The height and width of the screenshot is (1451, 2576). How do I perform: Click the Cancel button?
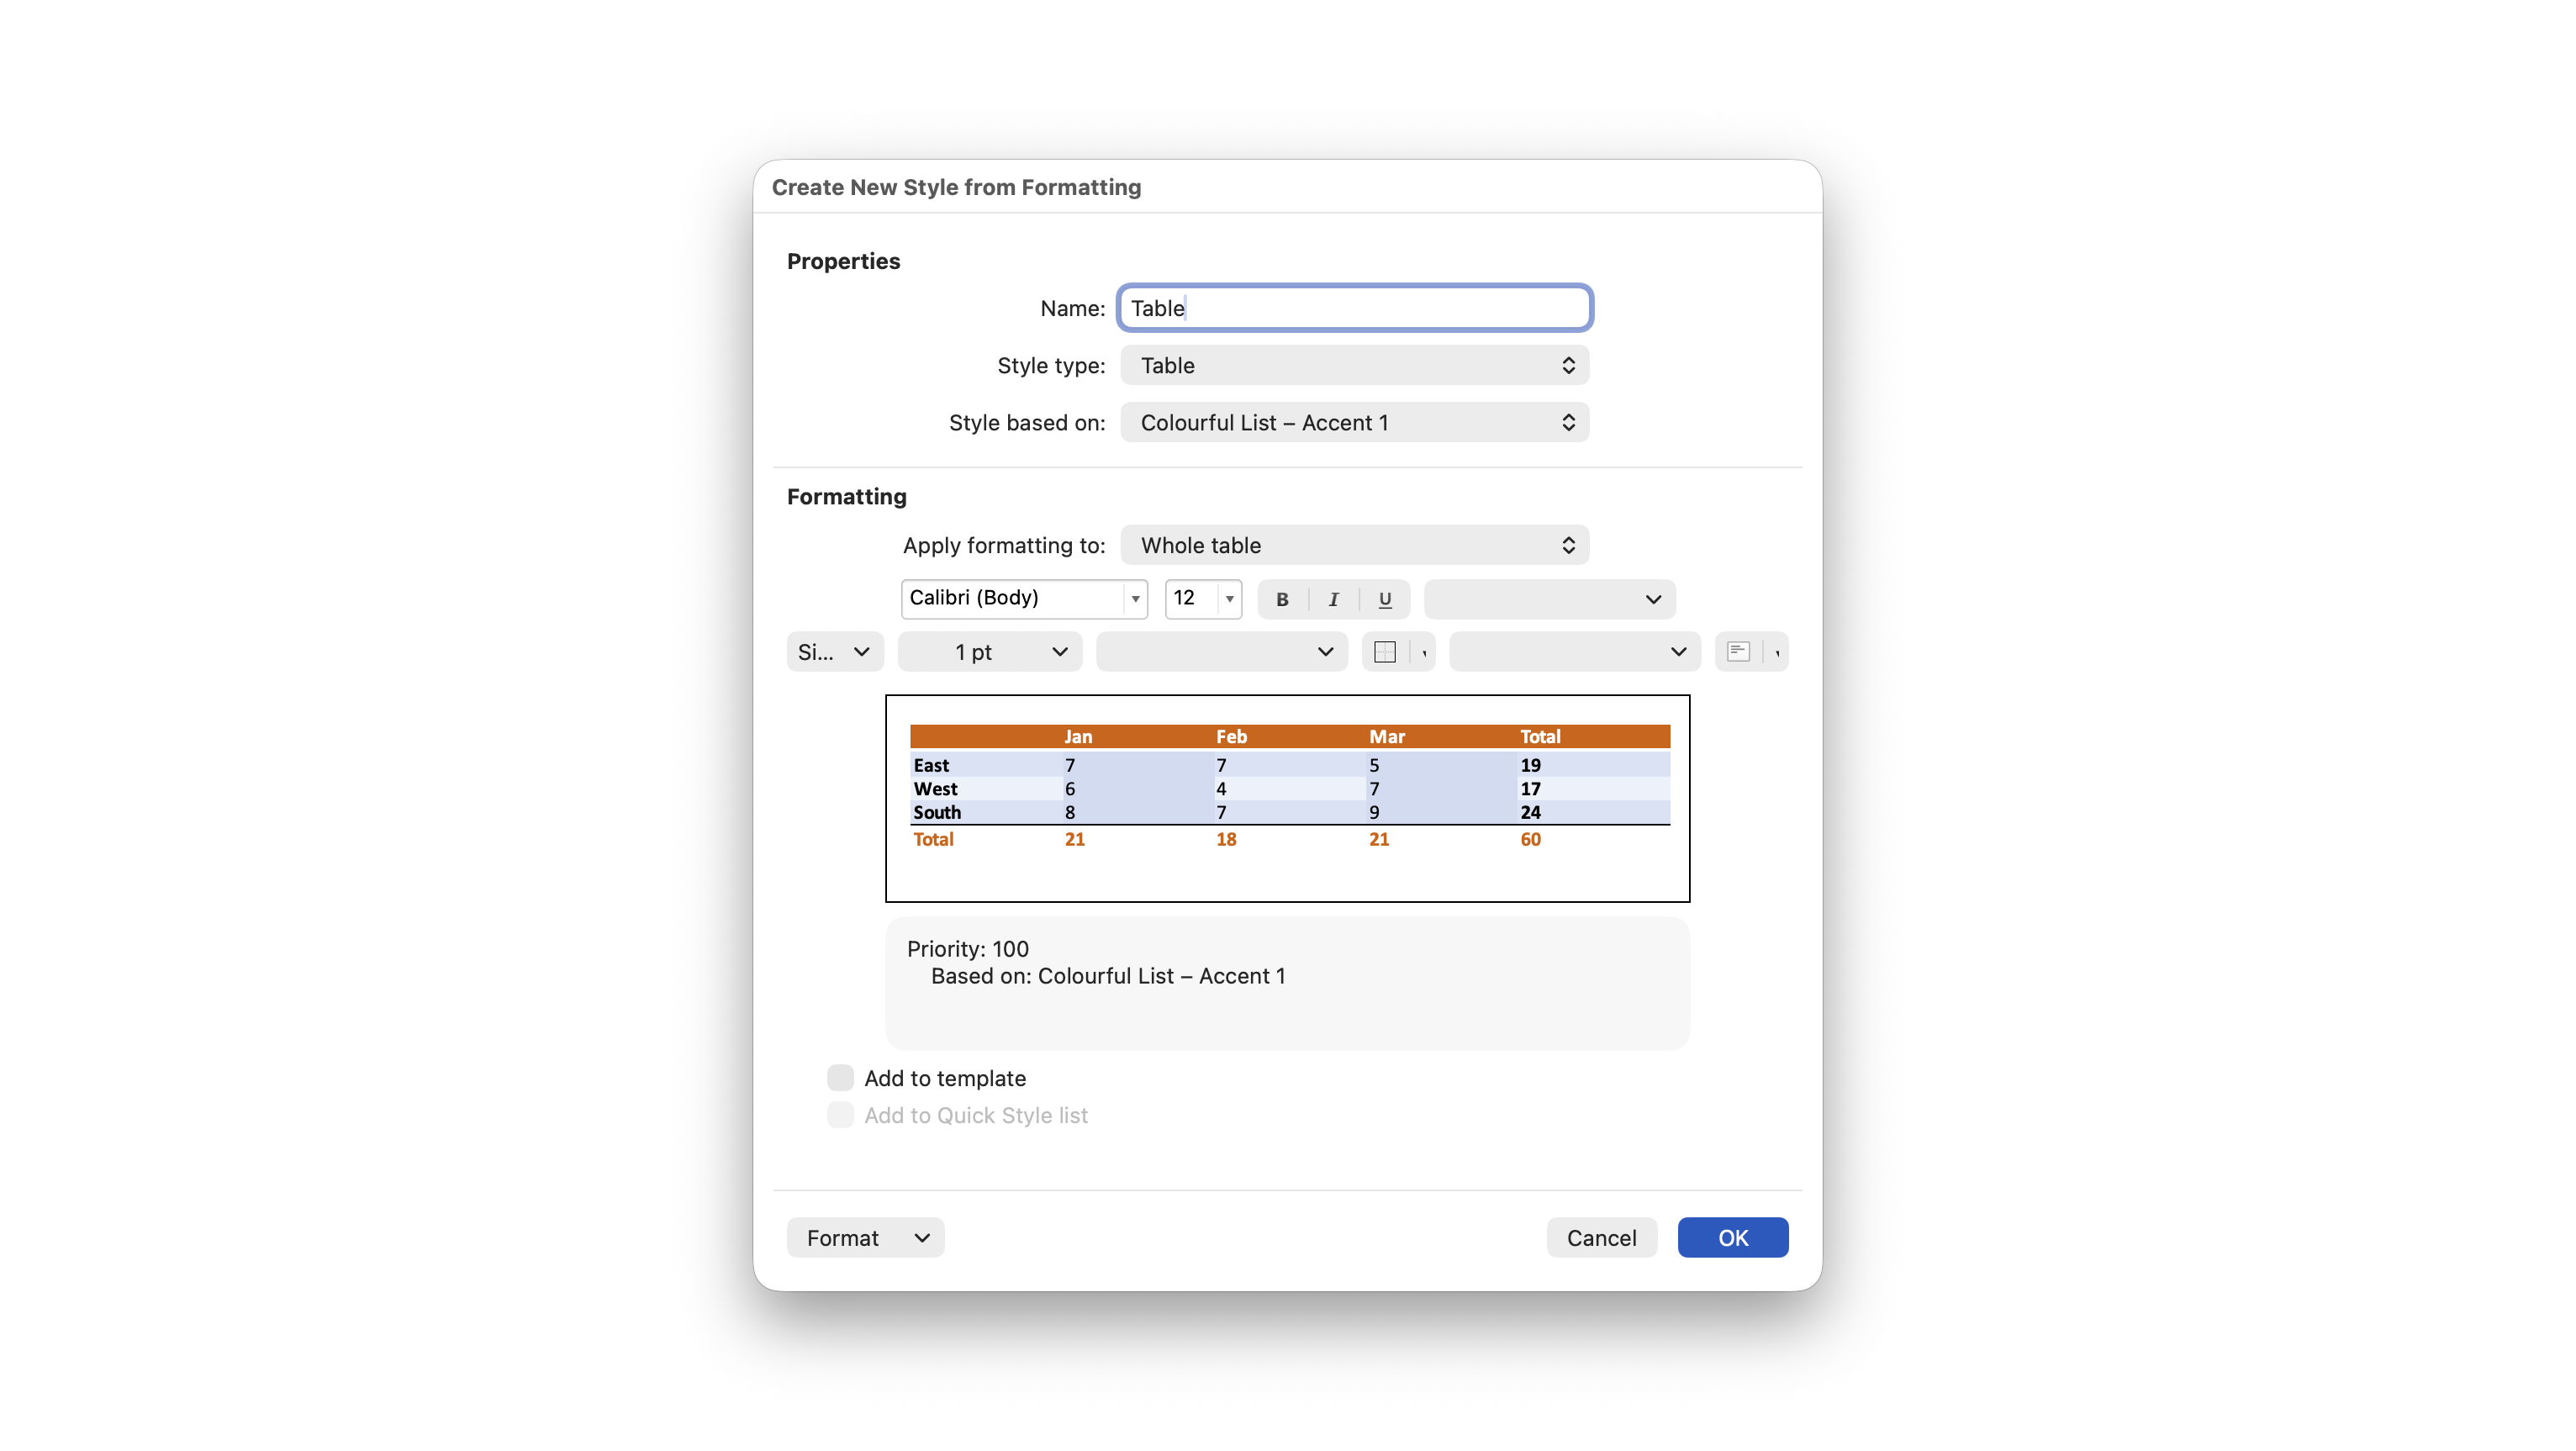[1601, 1238]
